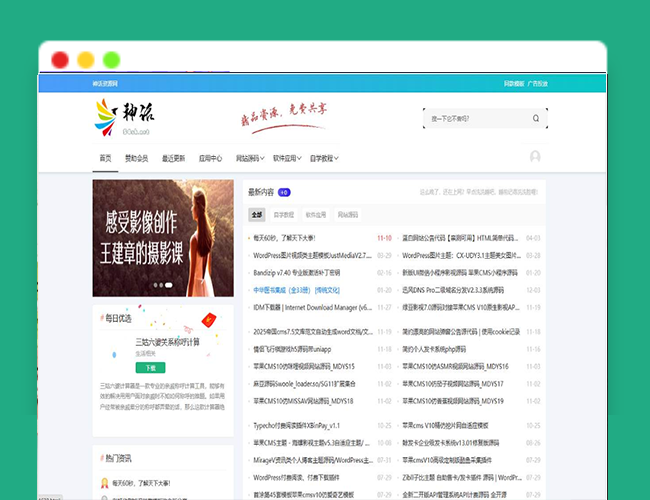
Task: Click the medal icon beside 每天60秒 in 热门资讯
Action: [104, 483]
